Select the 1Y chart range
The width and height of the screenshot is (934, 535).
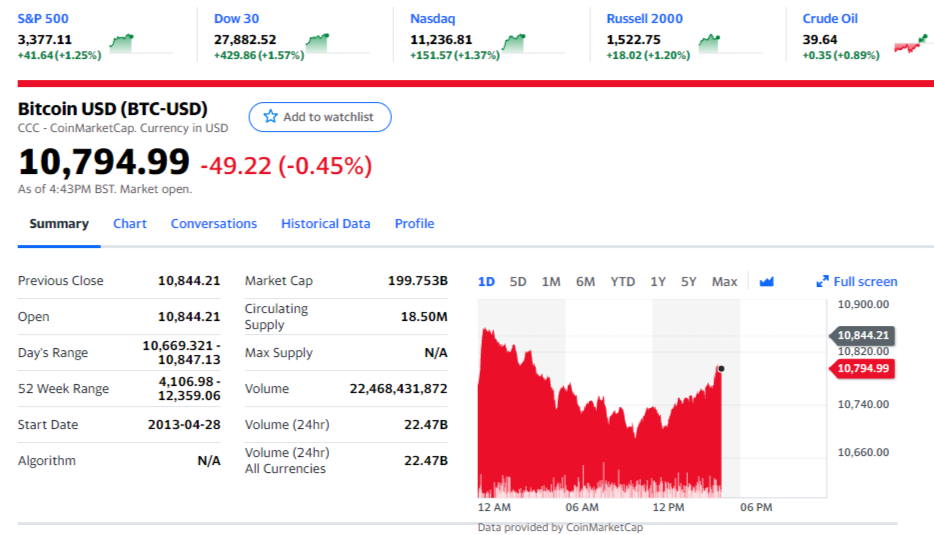coord(658,281)
